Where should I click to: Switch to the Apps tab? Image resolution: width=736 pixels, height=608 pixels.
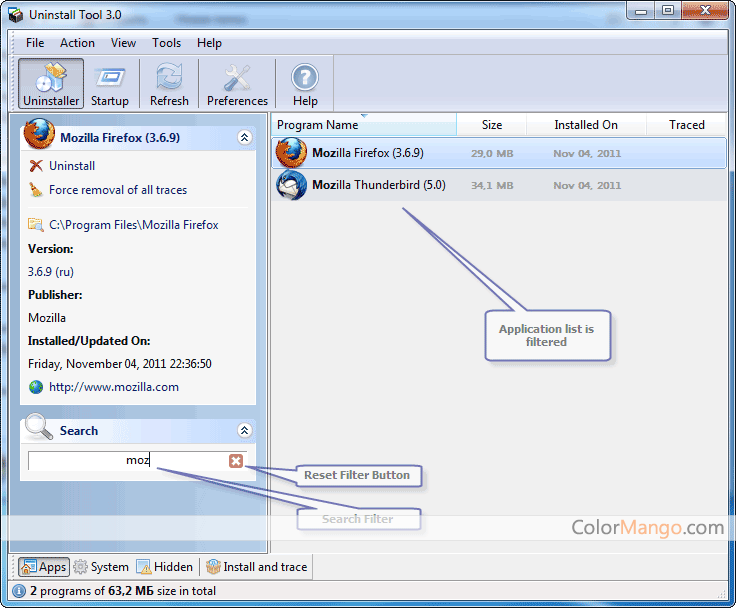point(44,567)
